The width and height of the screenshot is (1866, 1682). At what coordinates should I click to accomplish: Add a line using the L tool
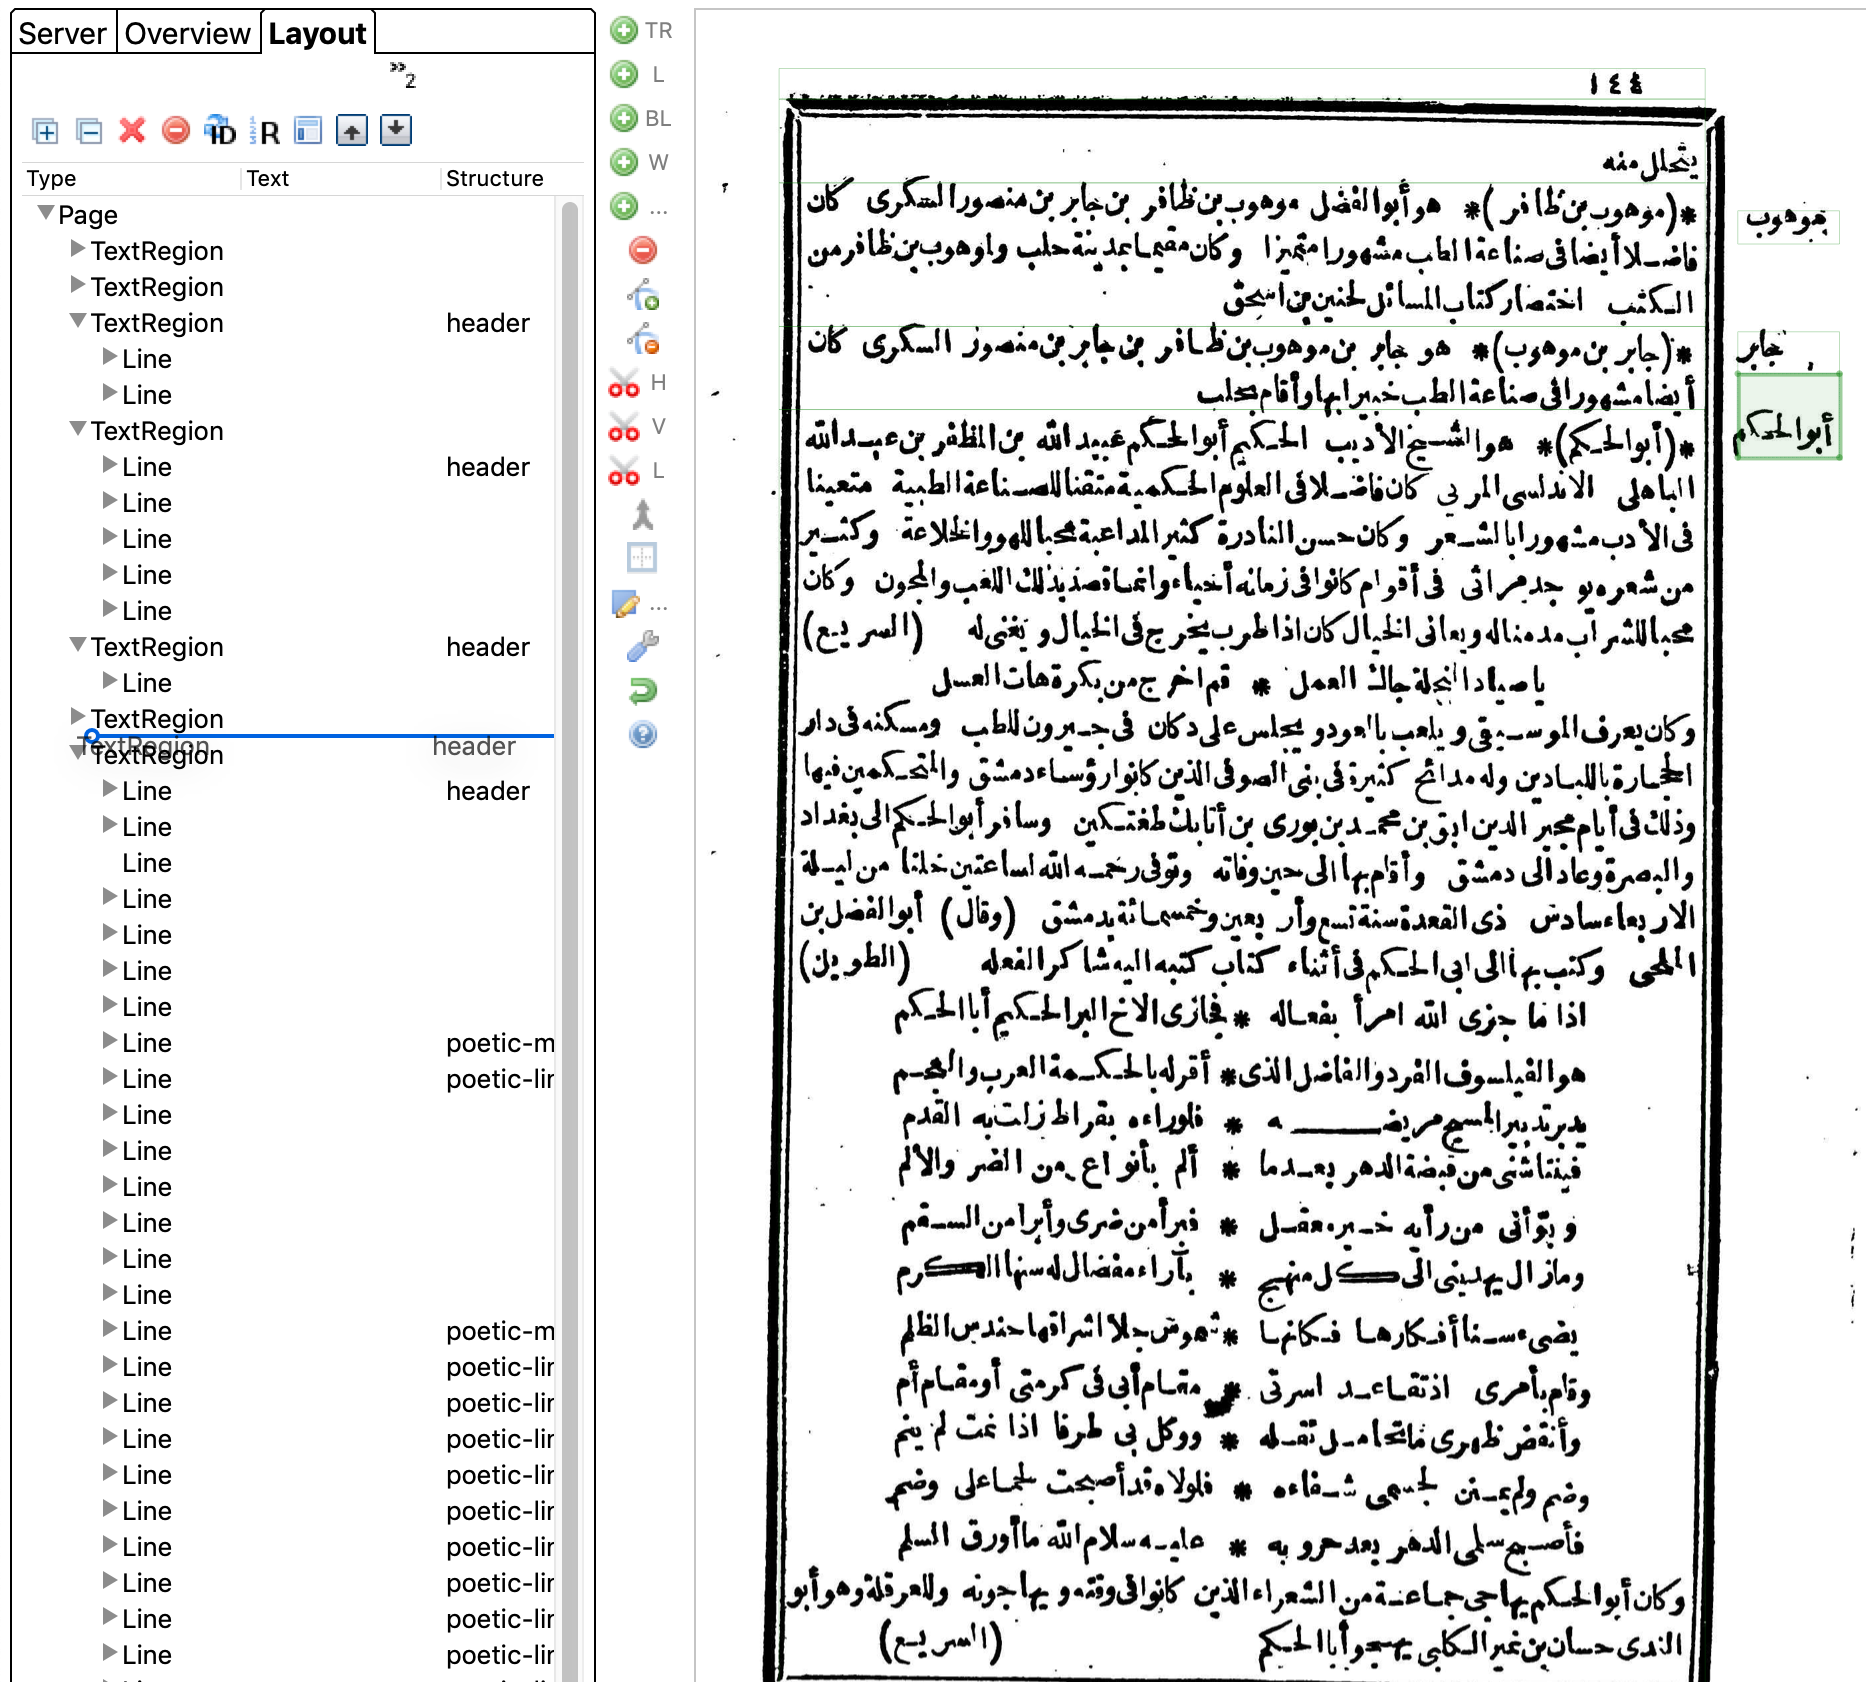(x=624, y=74)
